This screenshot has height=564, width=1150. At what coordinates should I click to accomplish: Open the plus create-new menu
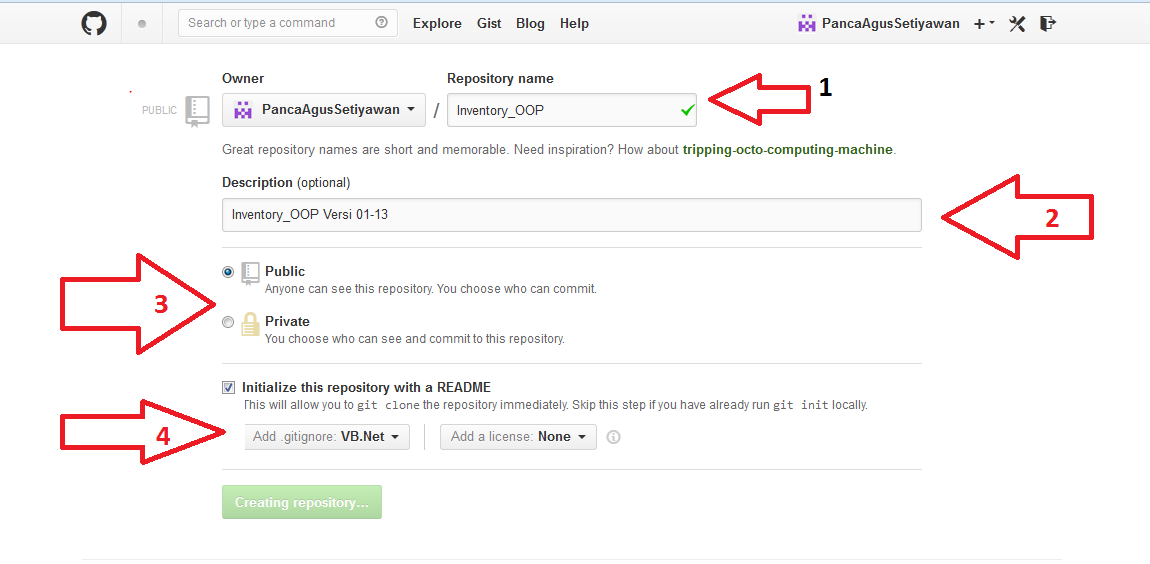coord(984,23)
